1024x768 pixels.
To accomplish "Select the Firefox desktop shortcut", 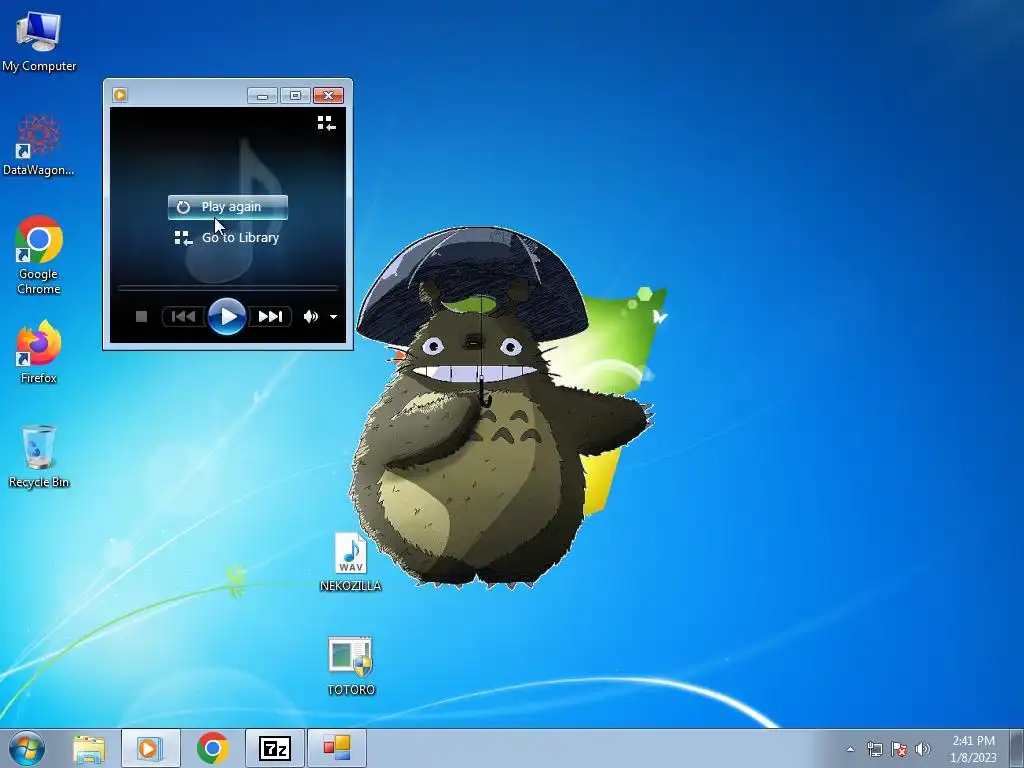I will click(39, 351).
